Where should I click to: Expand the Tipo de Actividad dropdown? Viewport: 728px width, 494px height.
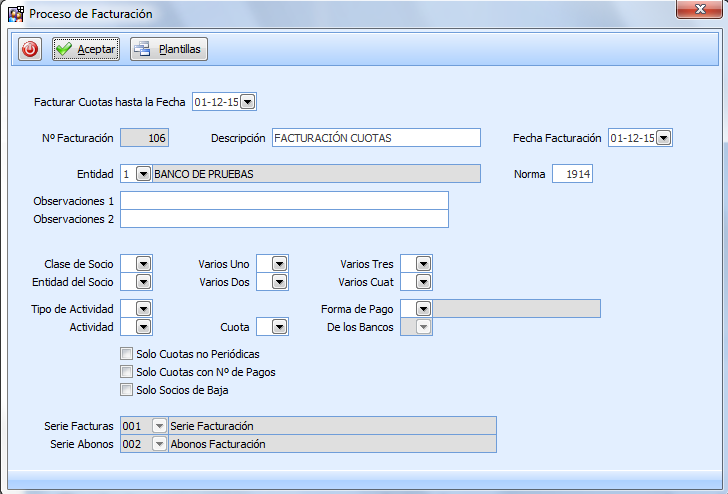click(143, 309)
